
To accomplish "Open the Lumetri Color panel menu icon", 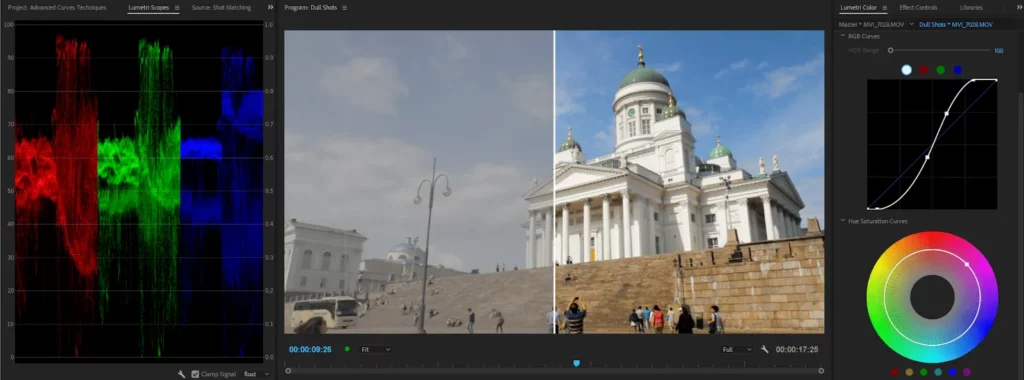I will click(884, 8).
